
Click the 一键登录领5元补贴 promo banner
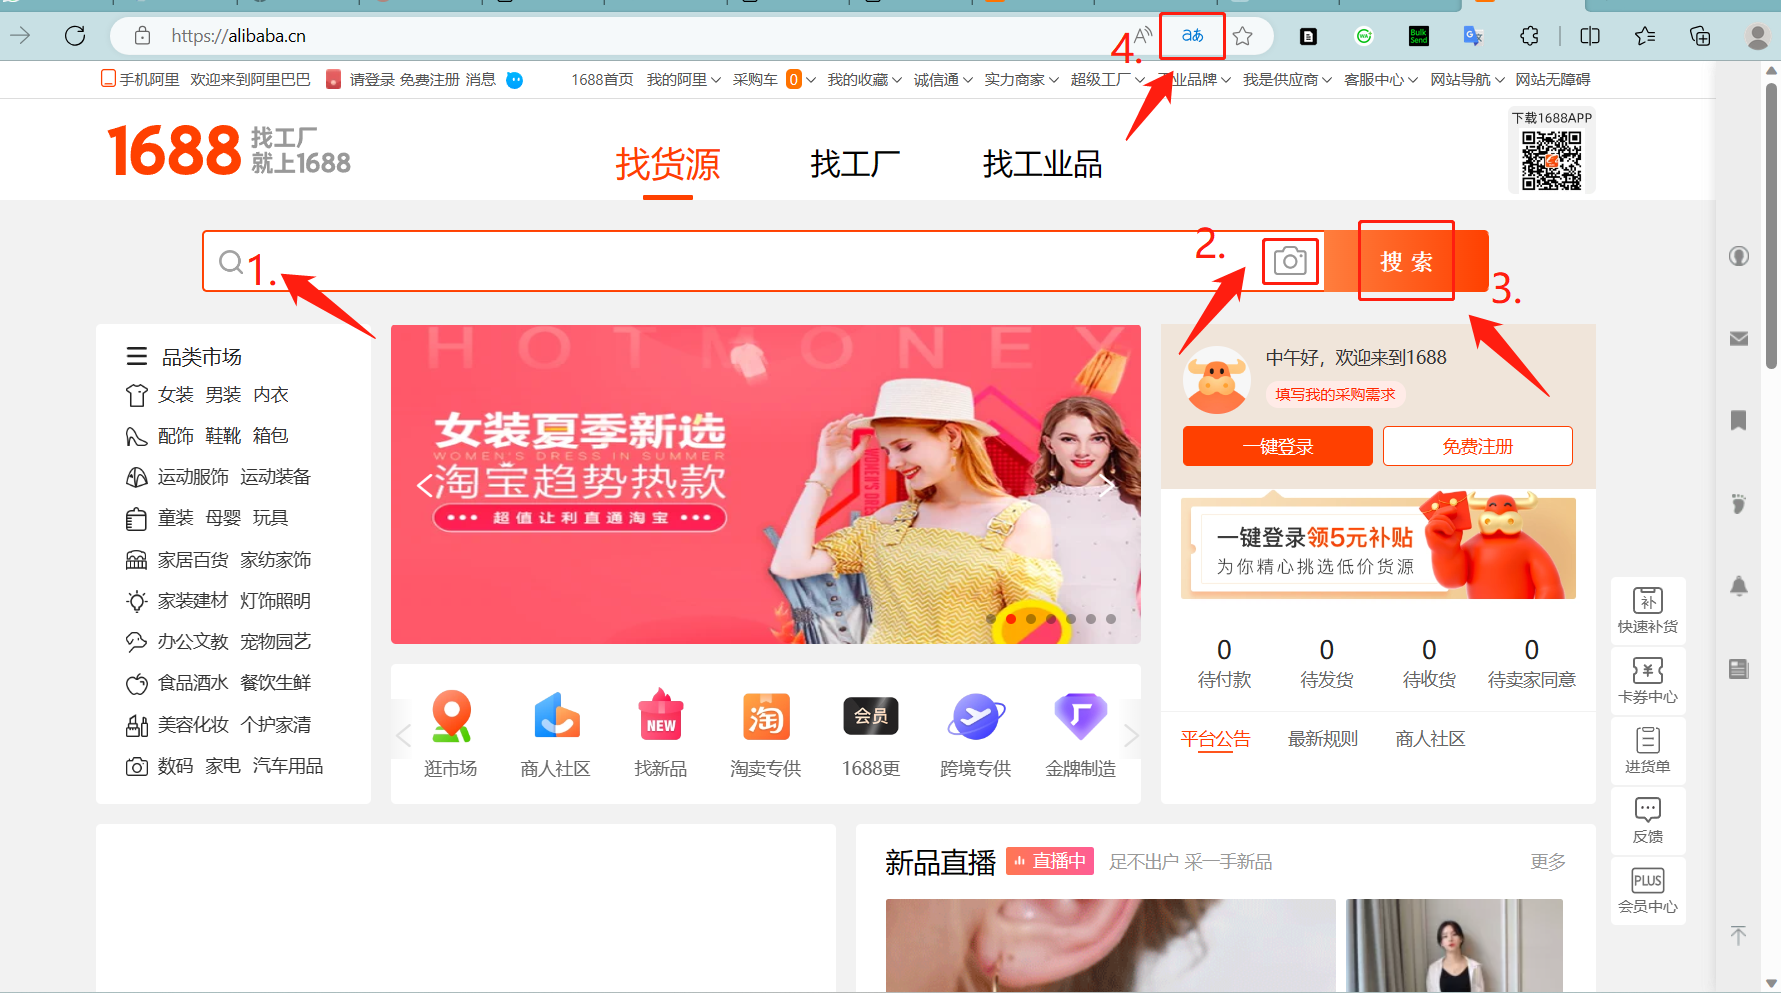tap(1378, 548)
